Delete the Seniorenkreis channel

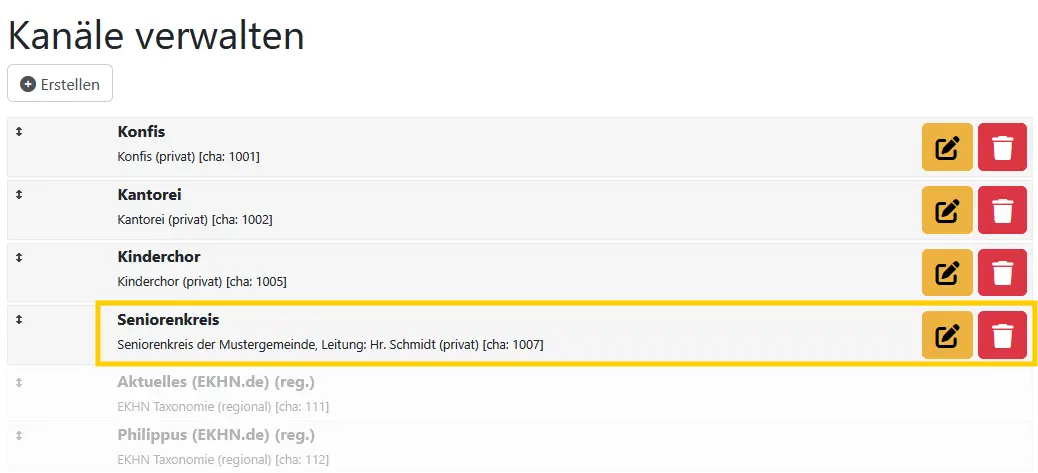tap(1002, 335)
